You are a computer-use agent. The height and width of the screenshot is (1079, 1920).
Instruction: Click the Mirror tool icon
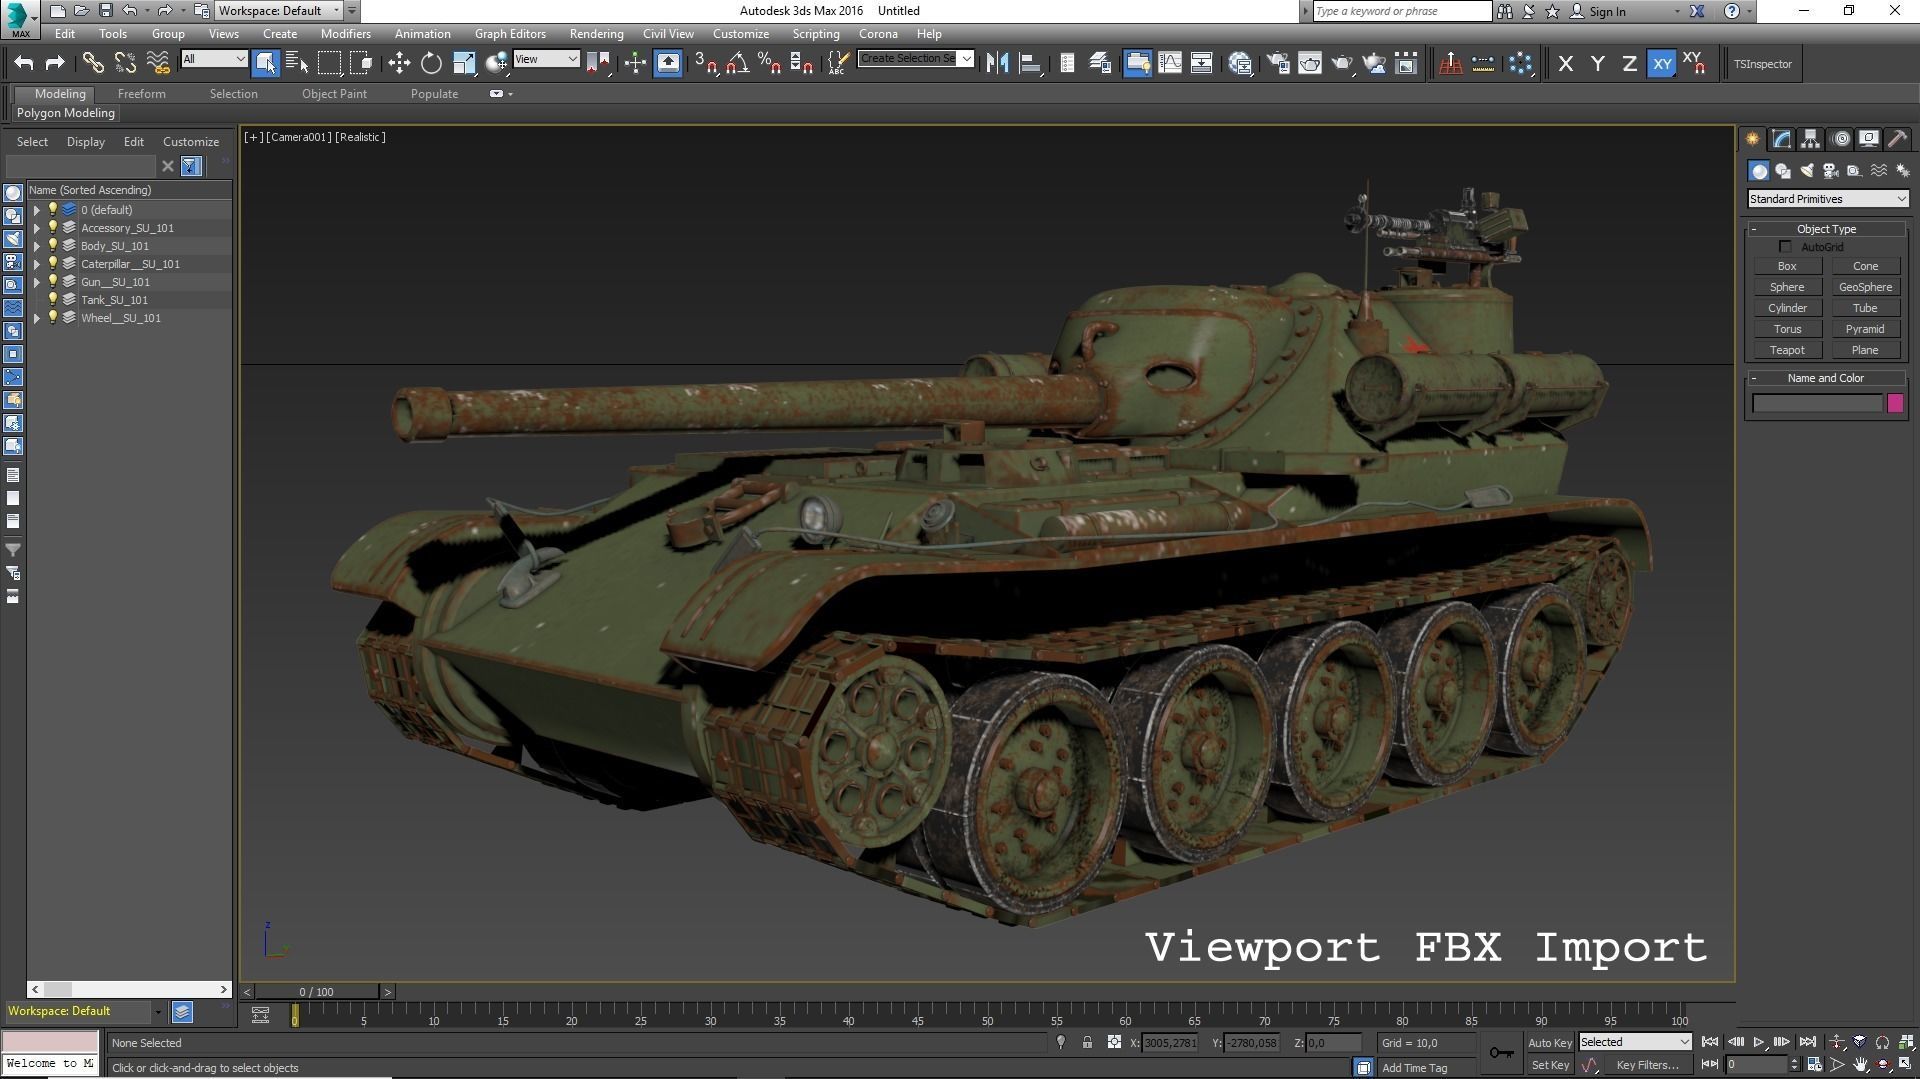997,63
